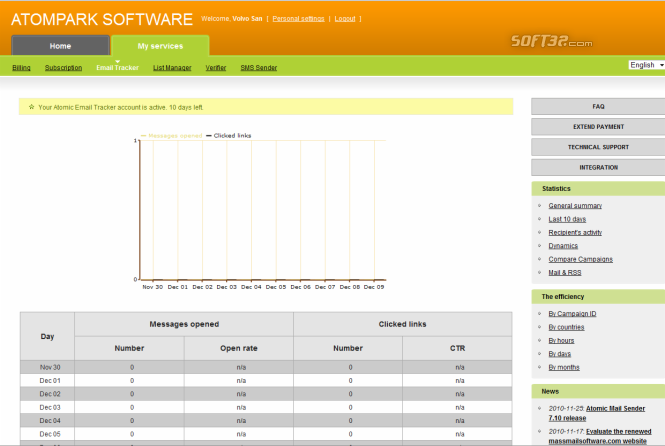Open the English language dropdown
665x446 pixels.
coord(646,65)
